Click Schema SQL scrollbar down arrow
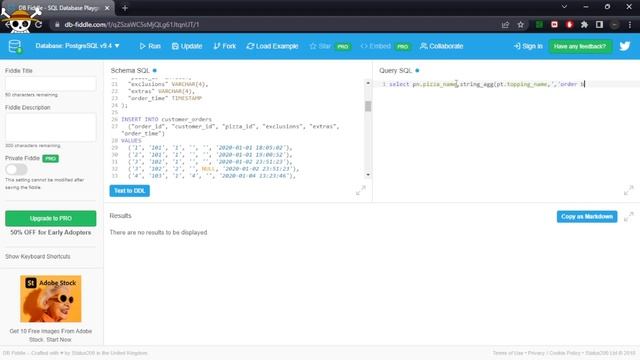 (368, 175)
